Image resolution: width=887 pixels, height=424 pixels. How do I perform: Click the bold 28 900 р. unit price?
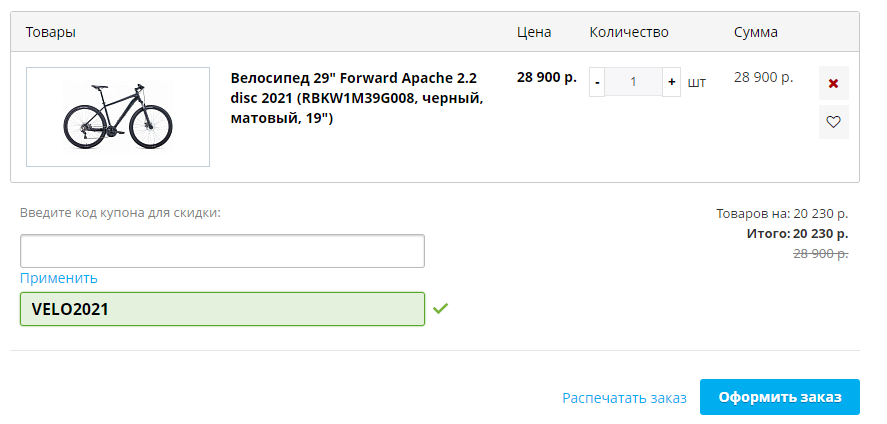click(547, 77)
